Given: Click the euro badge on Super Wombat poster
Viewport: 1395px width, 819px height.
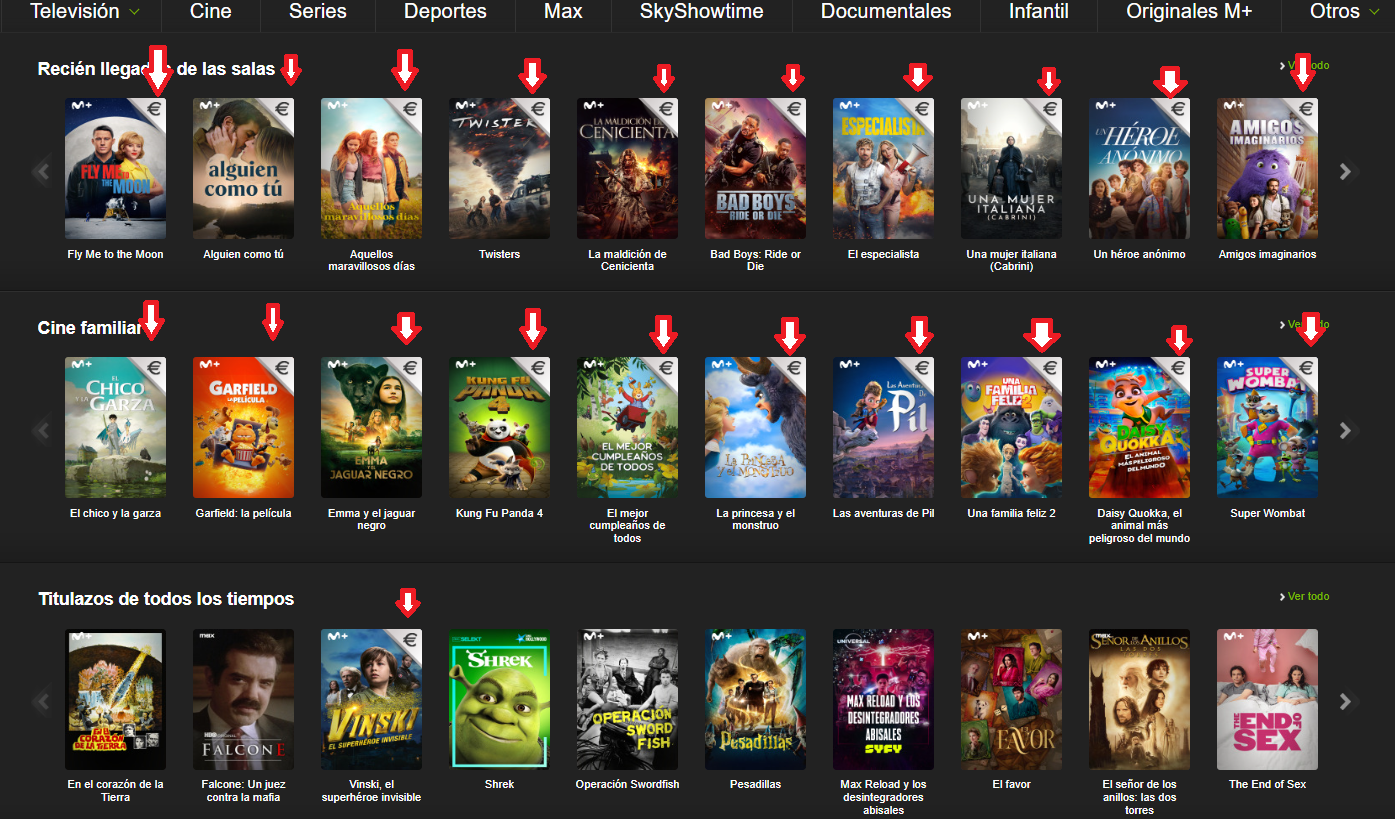Looking at the screenshot, I should pos(1305,369).
